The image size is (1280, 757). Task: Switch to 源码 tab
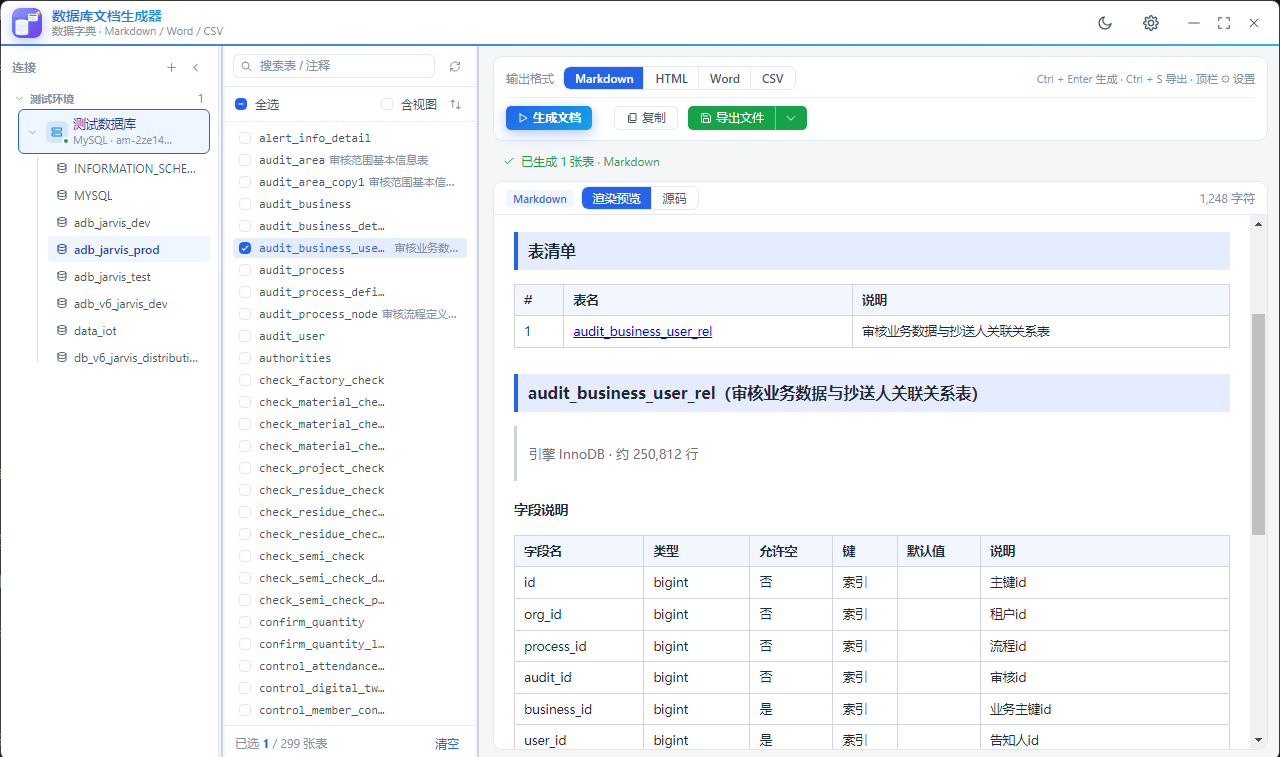pos(675,199)
